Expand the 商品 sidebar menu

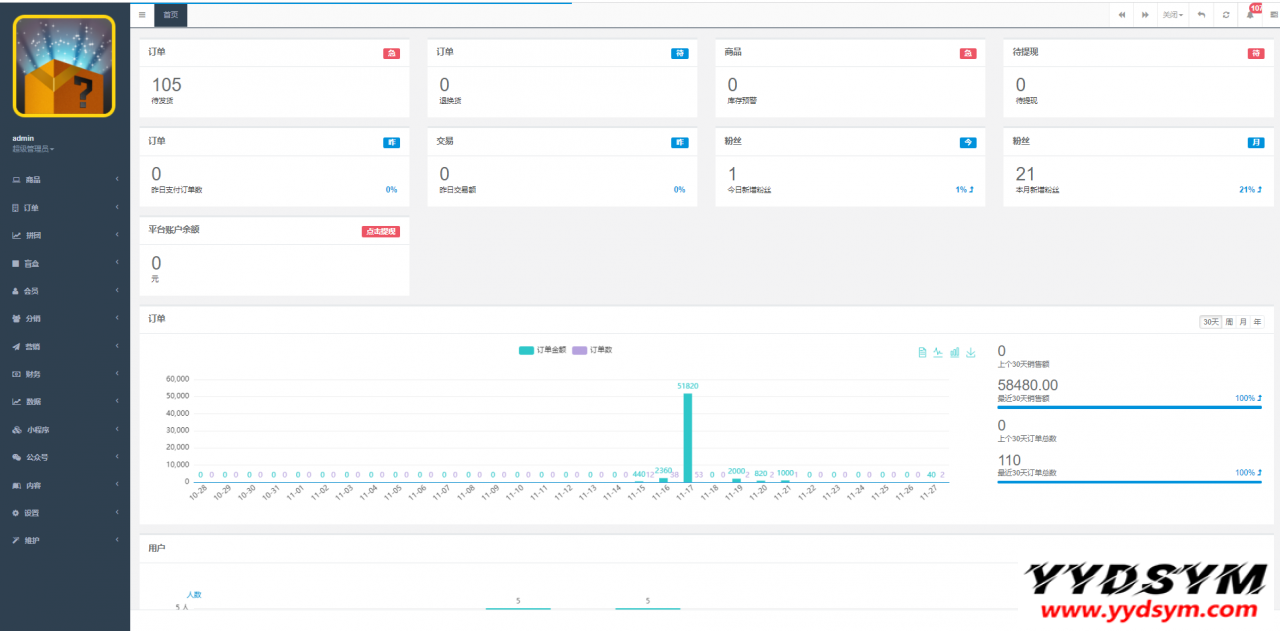point(65,180)
